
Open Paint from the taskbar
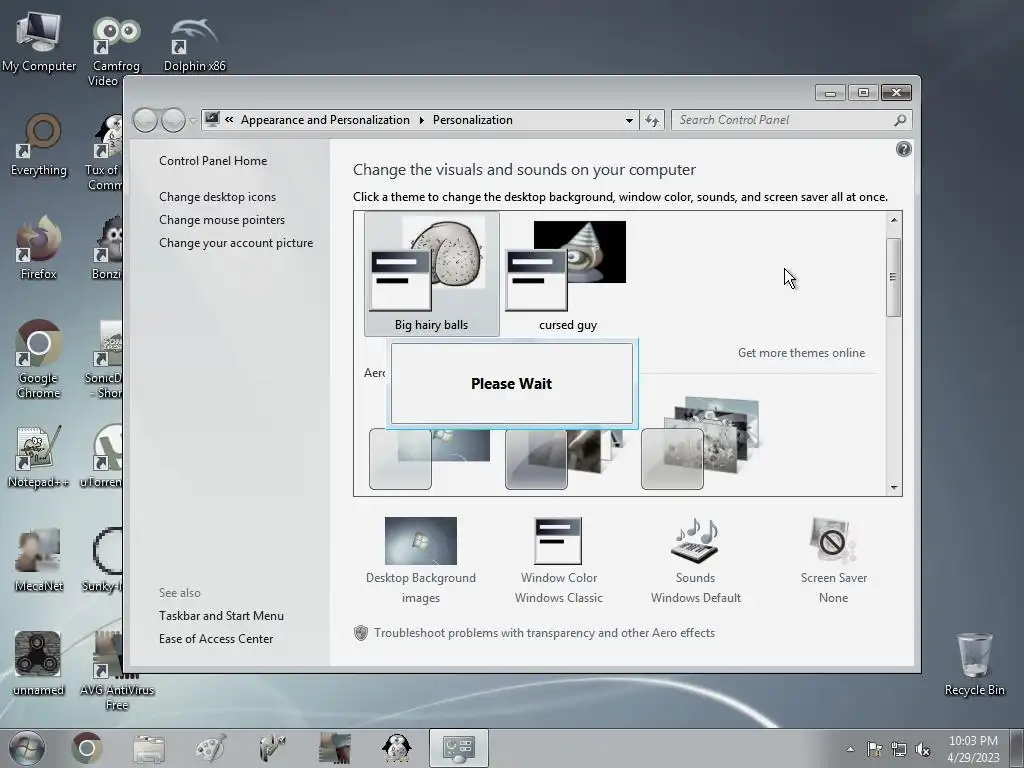[x=211, y=748]
